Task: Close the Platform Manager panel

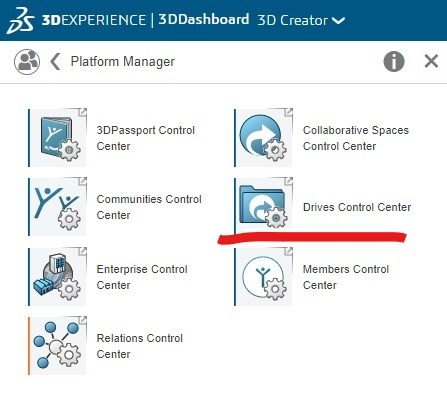Action: pyautogui.click(x=431, y=62)
